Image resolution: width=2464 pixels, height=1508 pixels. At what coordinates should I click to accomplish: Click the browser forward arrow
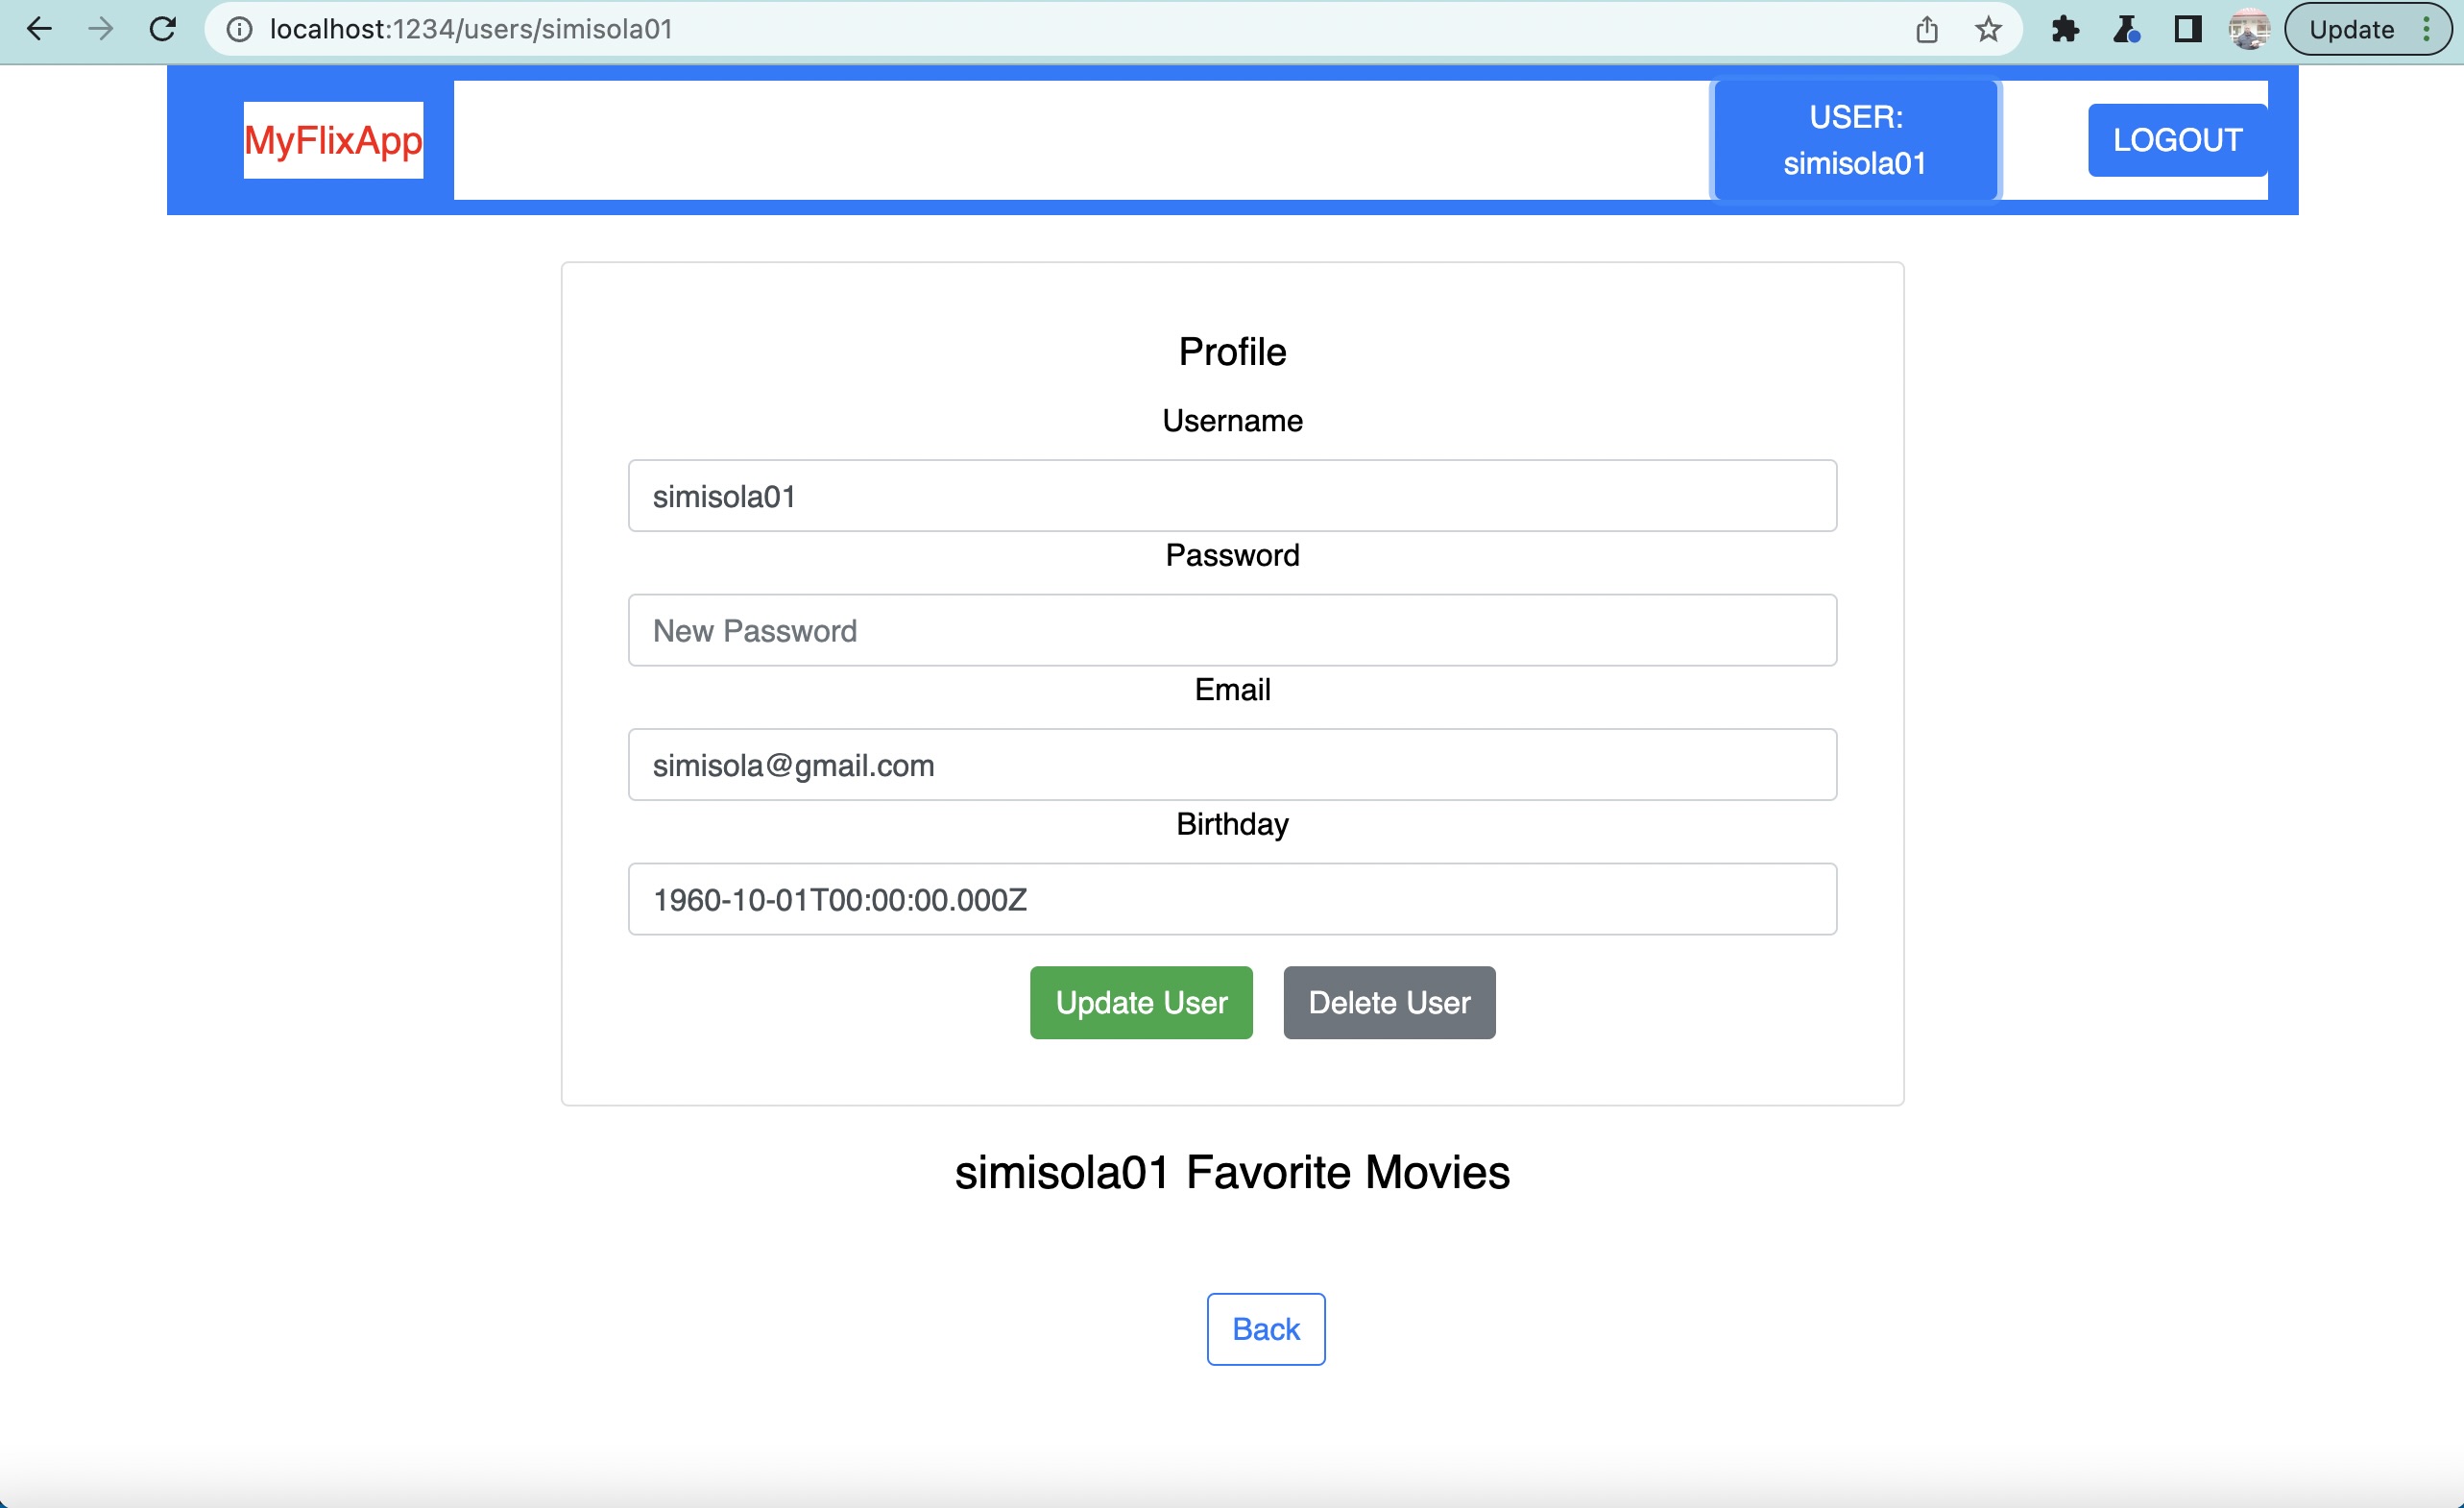101,29
